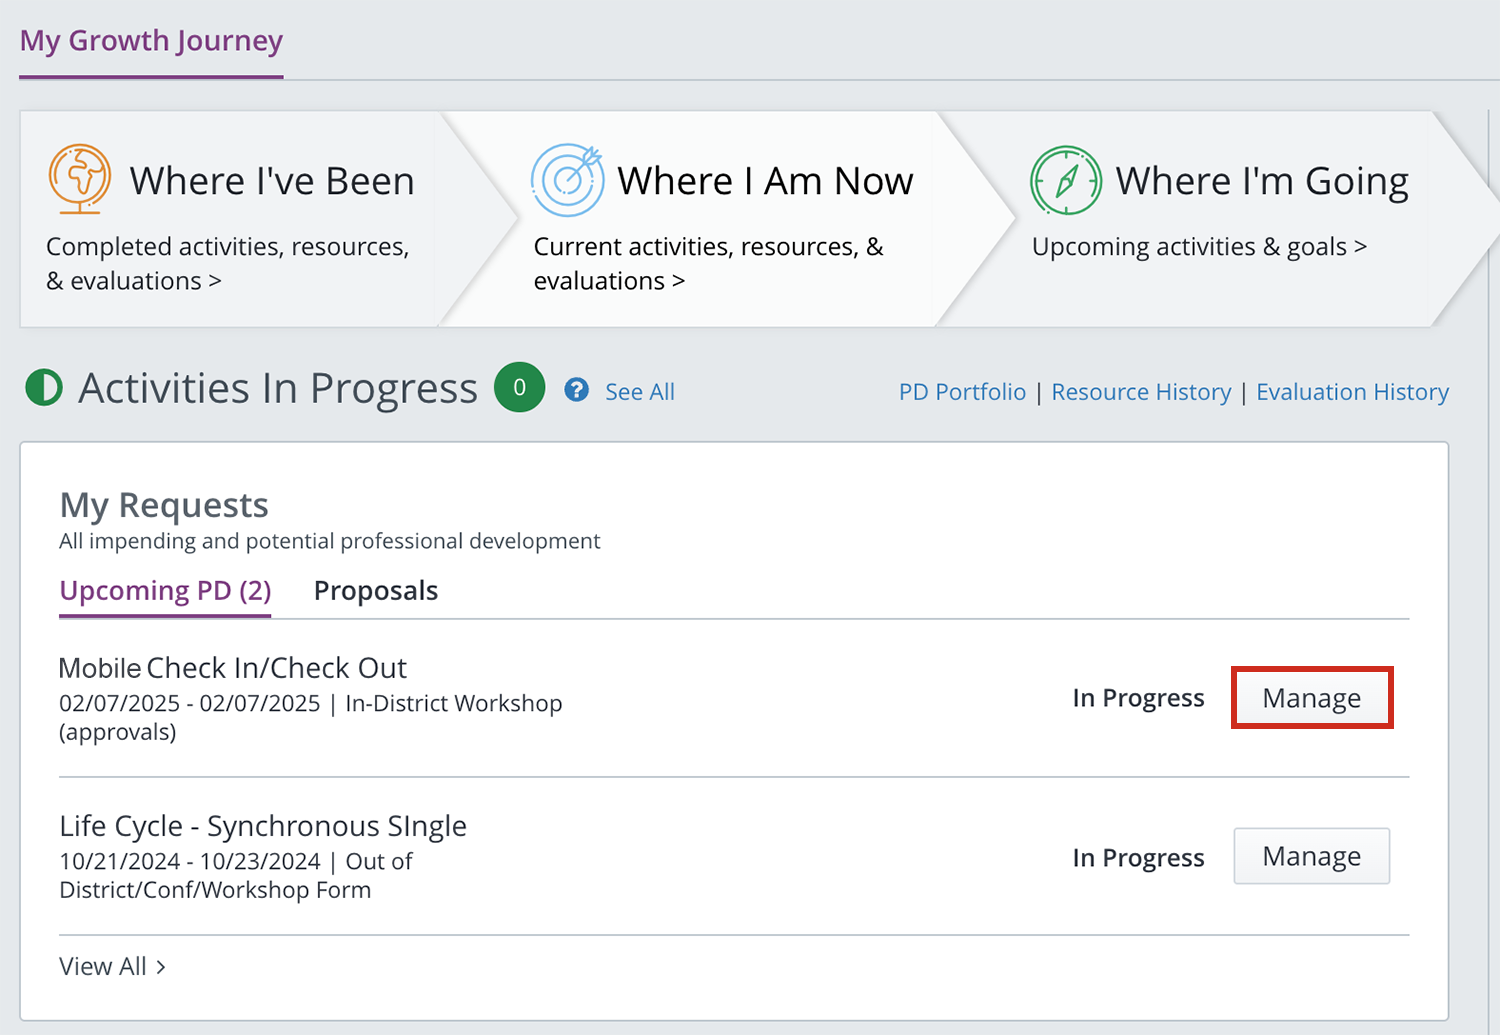Switch to the Upcoming PD (2) tab
Viewport: 1500px width, 1035px height.
pos(165,591)
